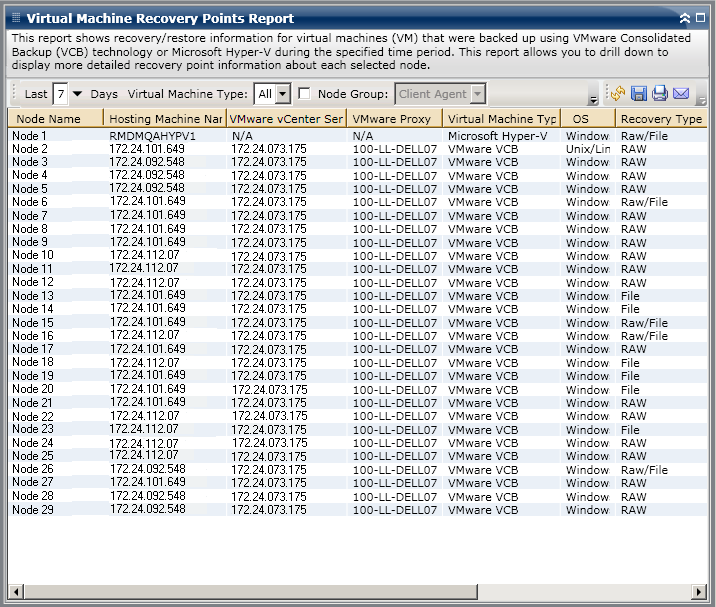Open the toolbar overflow options arrow
The height and width of the screenshot is (607, 716).
[x=593, y=100]
